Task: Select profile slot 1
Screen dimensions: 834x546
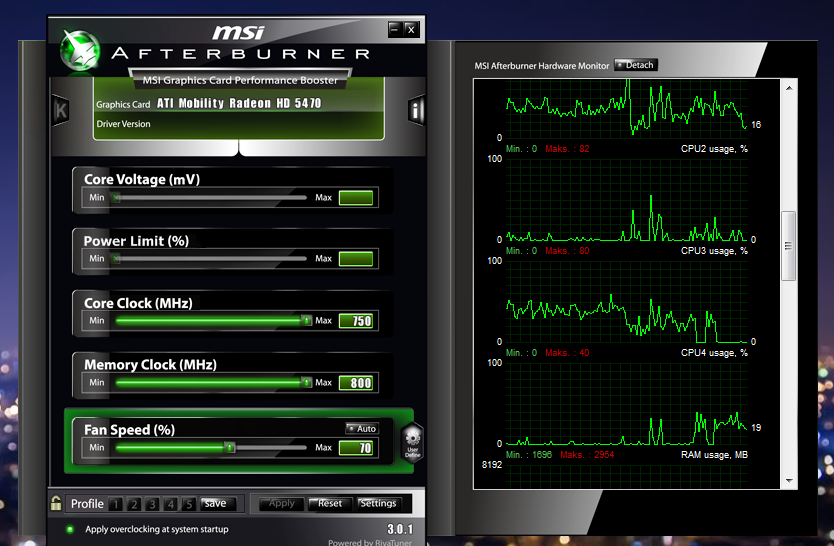Action: point(116,503)
